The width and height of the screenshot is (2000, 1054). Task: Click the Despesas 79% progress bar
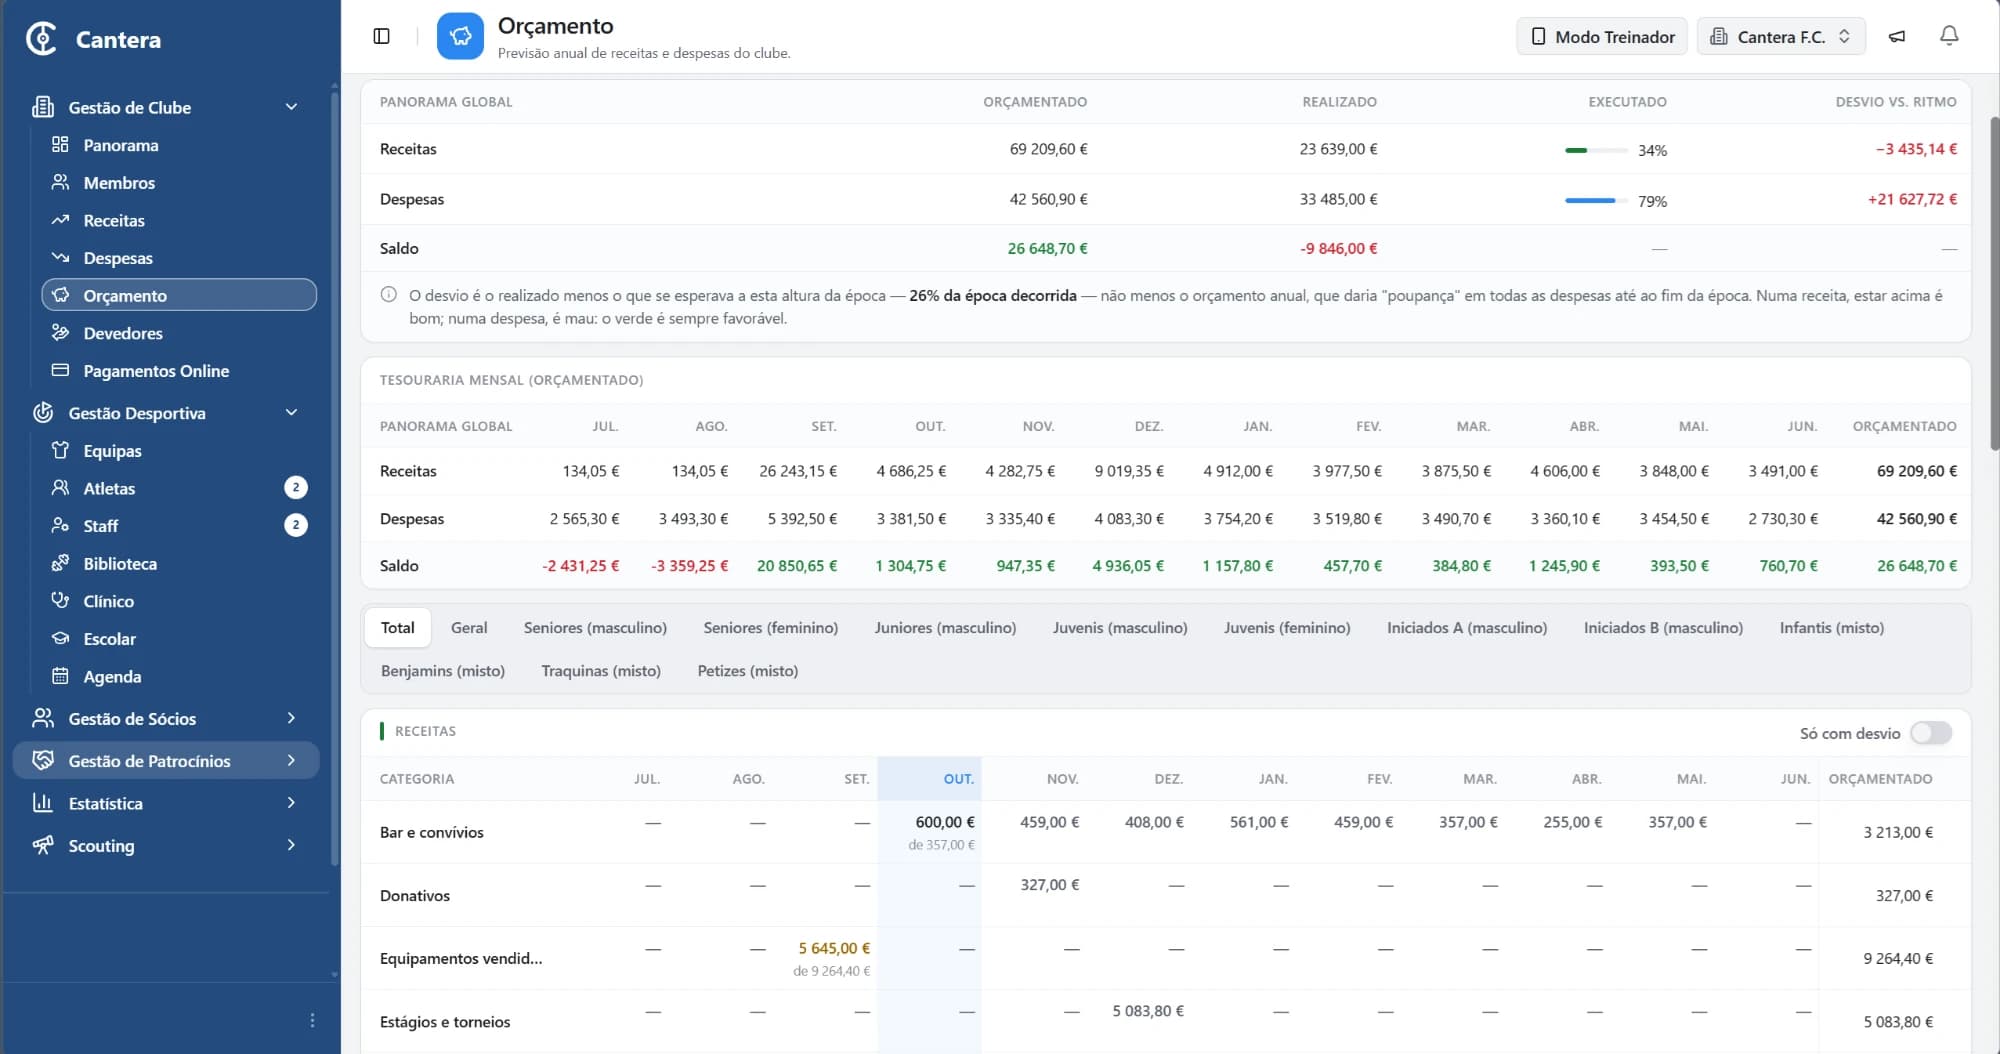(1597, 200)
